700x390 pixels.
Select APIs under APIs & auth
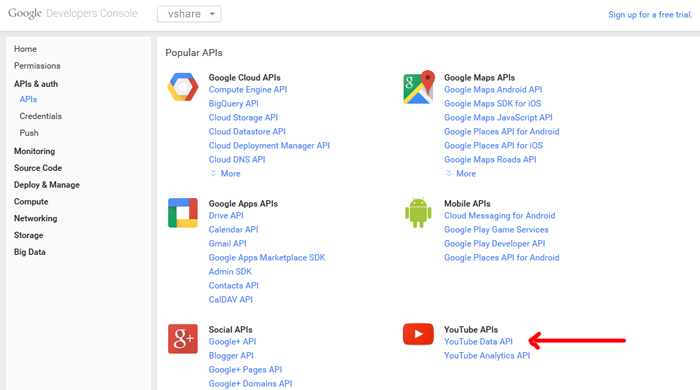[28, 100]
